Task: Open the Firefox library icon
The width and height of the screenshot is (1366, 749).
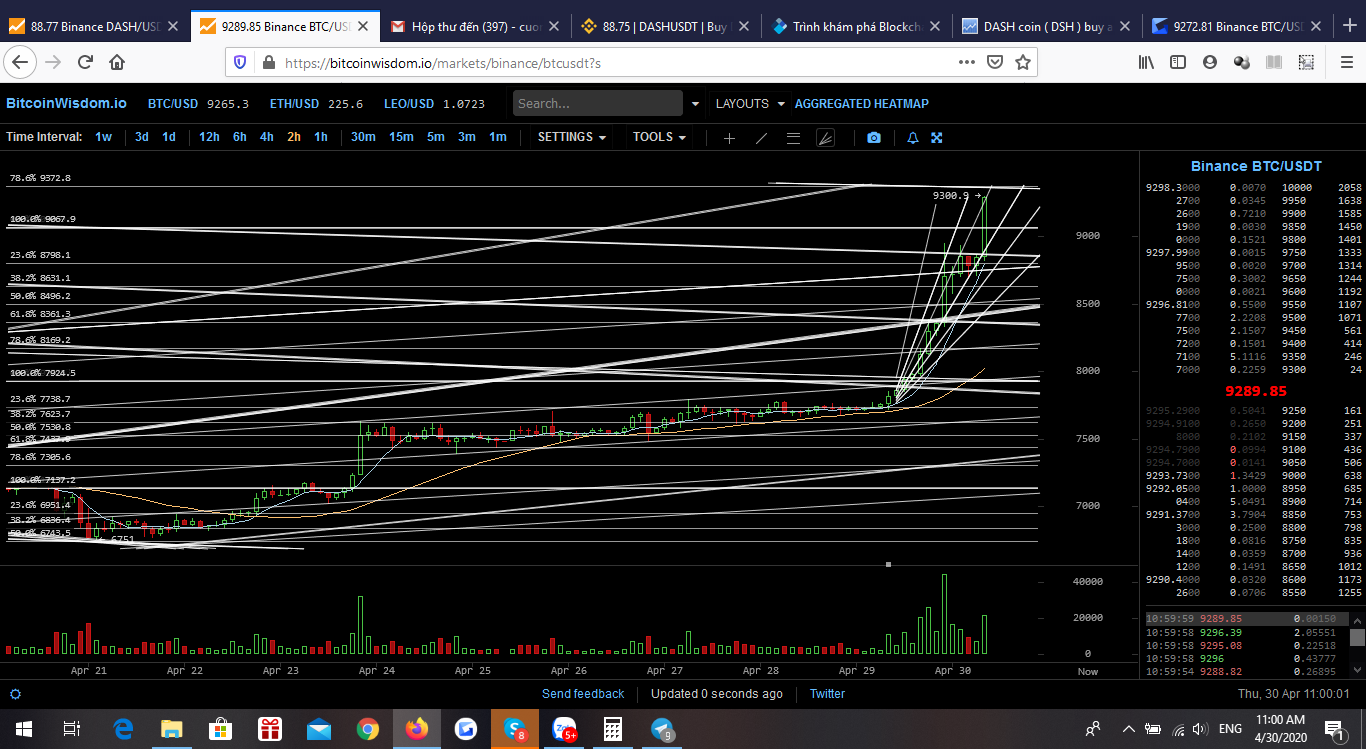Action: click(1146, 62)
